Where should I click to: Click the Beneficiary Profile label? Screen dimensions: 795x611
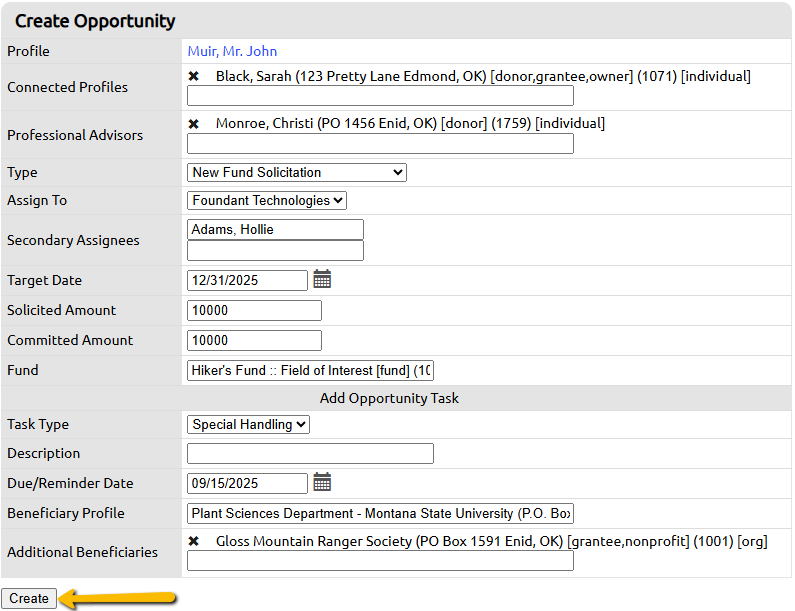(x=65, y=513)
